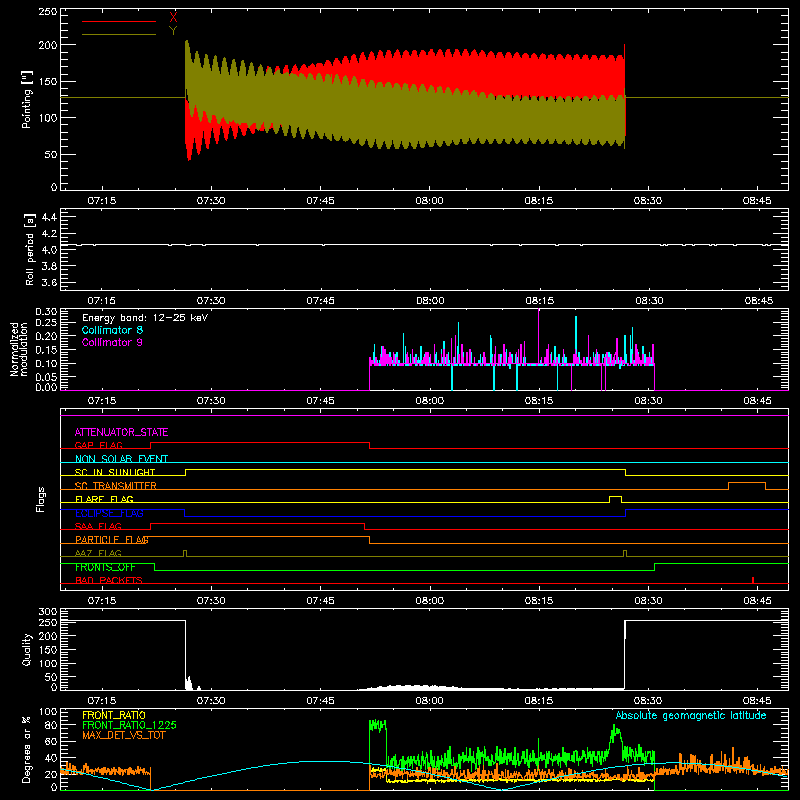Click the 0.30 tick on the modulation axis

[46, 312]
